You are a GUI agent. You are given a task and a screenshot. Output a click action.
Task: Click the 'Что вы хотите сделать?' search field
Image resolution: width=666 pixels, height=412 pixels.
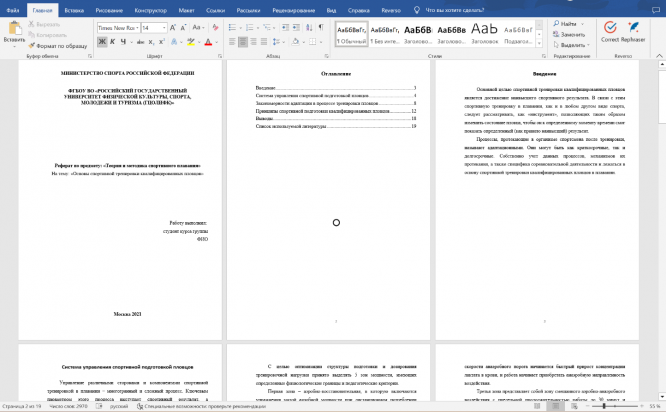454,10
